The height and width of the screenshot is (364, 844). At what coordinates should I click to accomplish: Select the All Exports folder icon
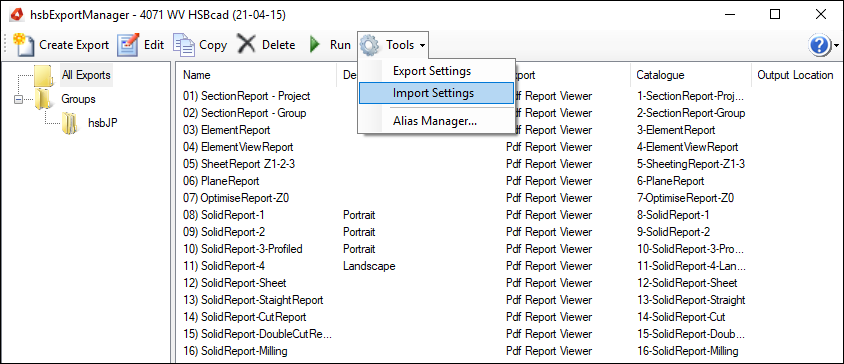tap(43, 75)
